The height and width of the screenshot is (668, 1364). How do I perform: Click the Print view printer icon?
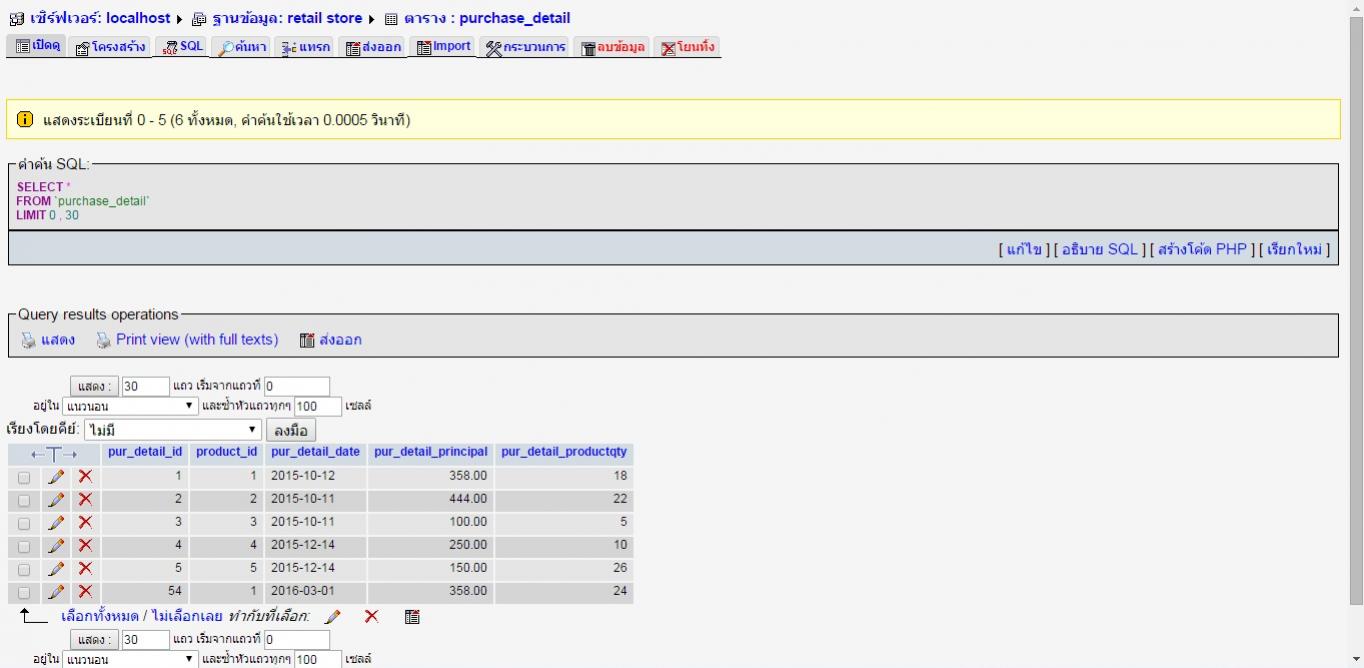click(103, 340)
